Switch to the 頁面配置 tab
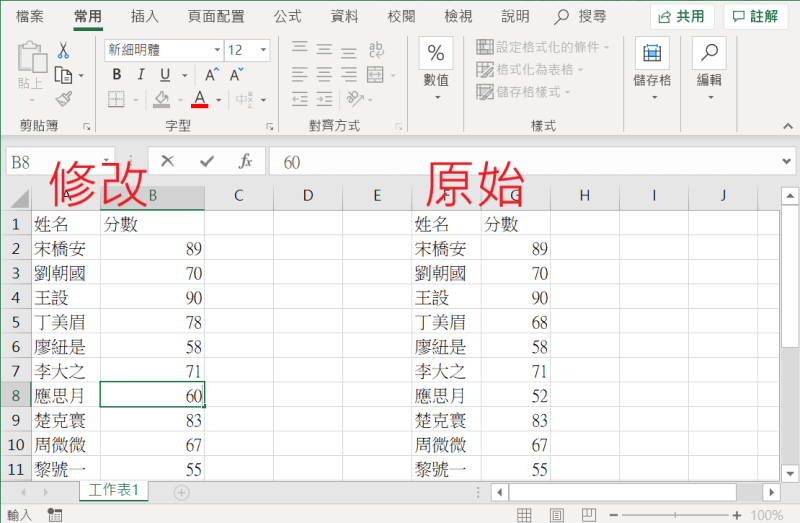Screen dimensions: 800x523 click(x=216, y=16)
